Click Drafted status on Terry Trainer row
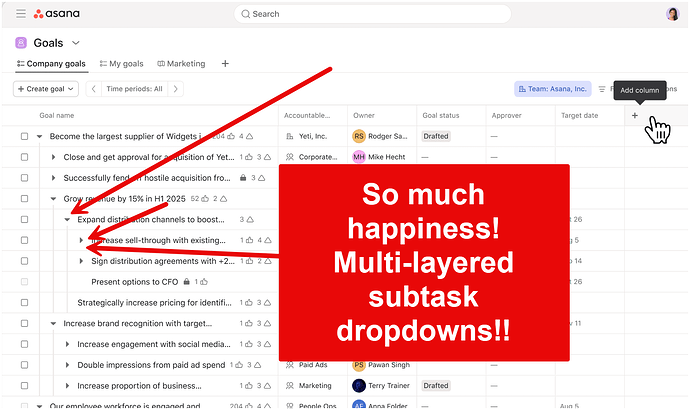The image size is (690, 409). [436, 386]
